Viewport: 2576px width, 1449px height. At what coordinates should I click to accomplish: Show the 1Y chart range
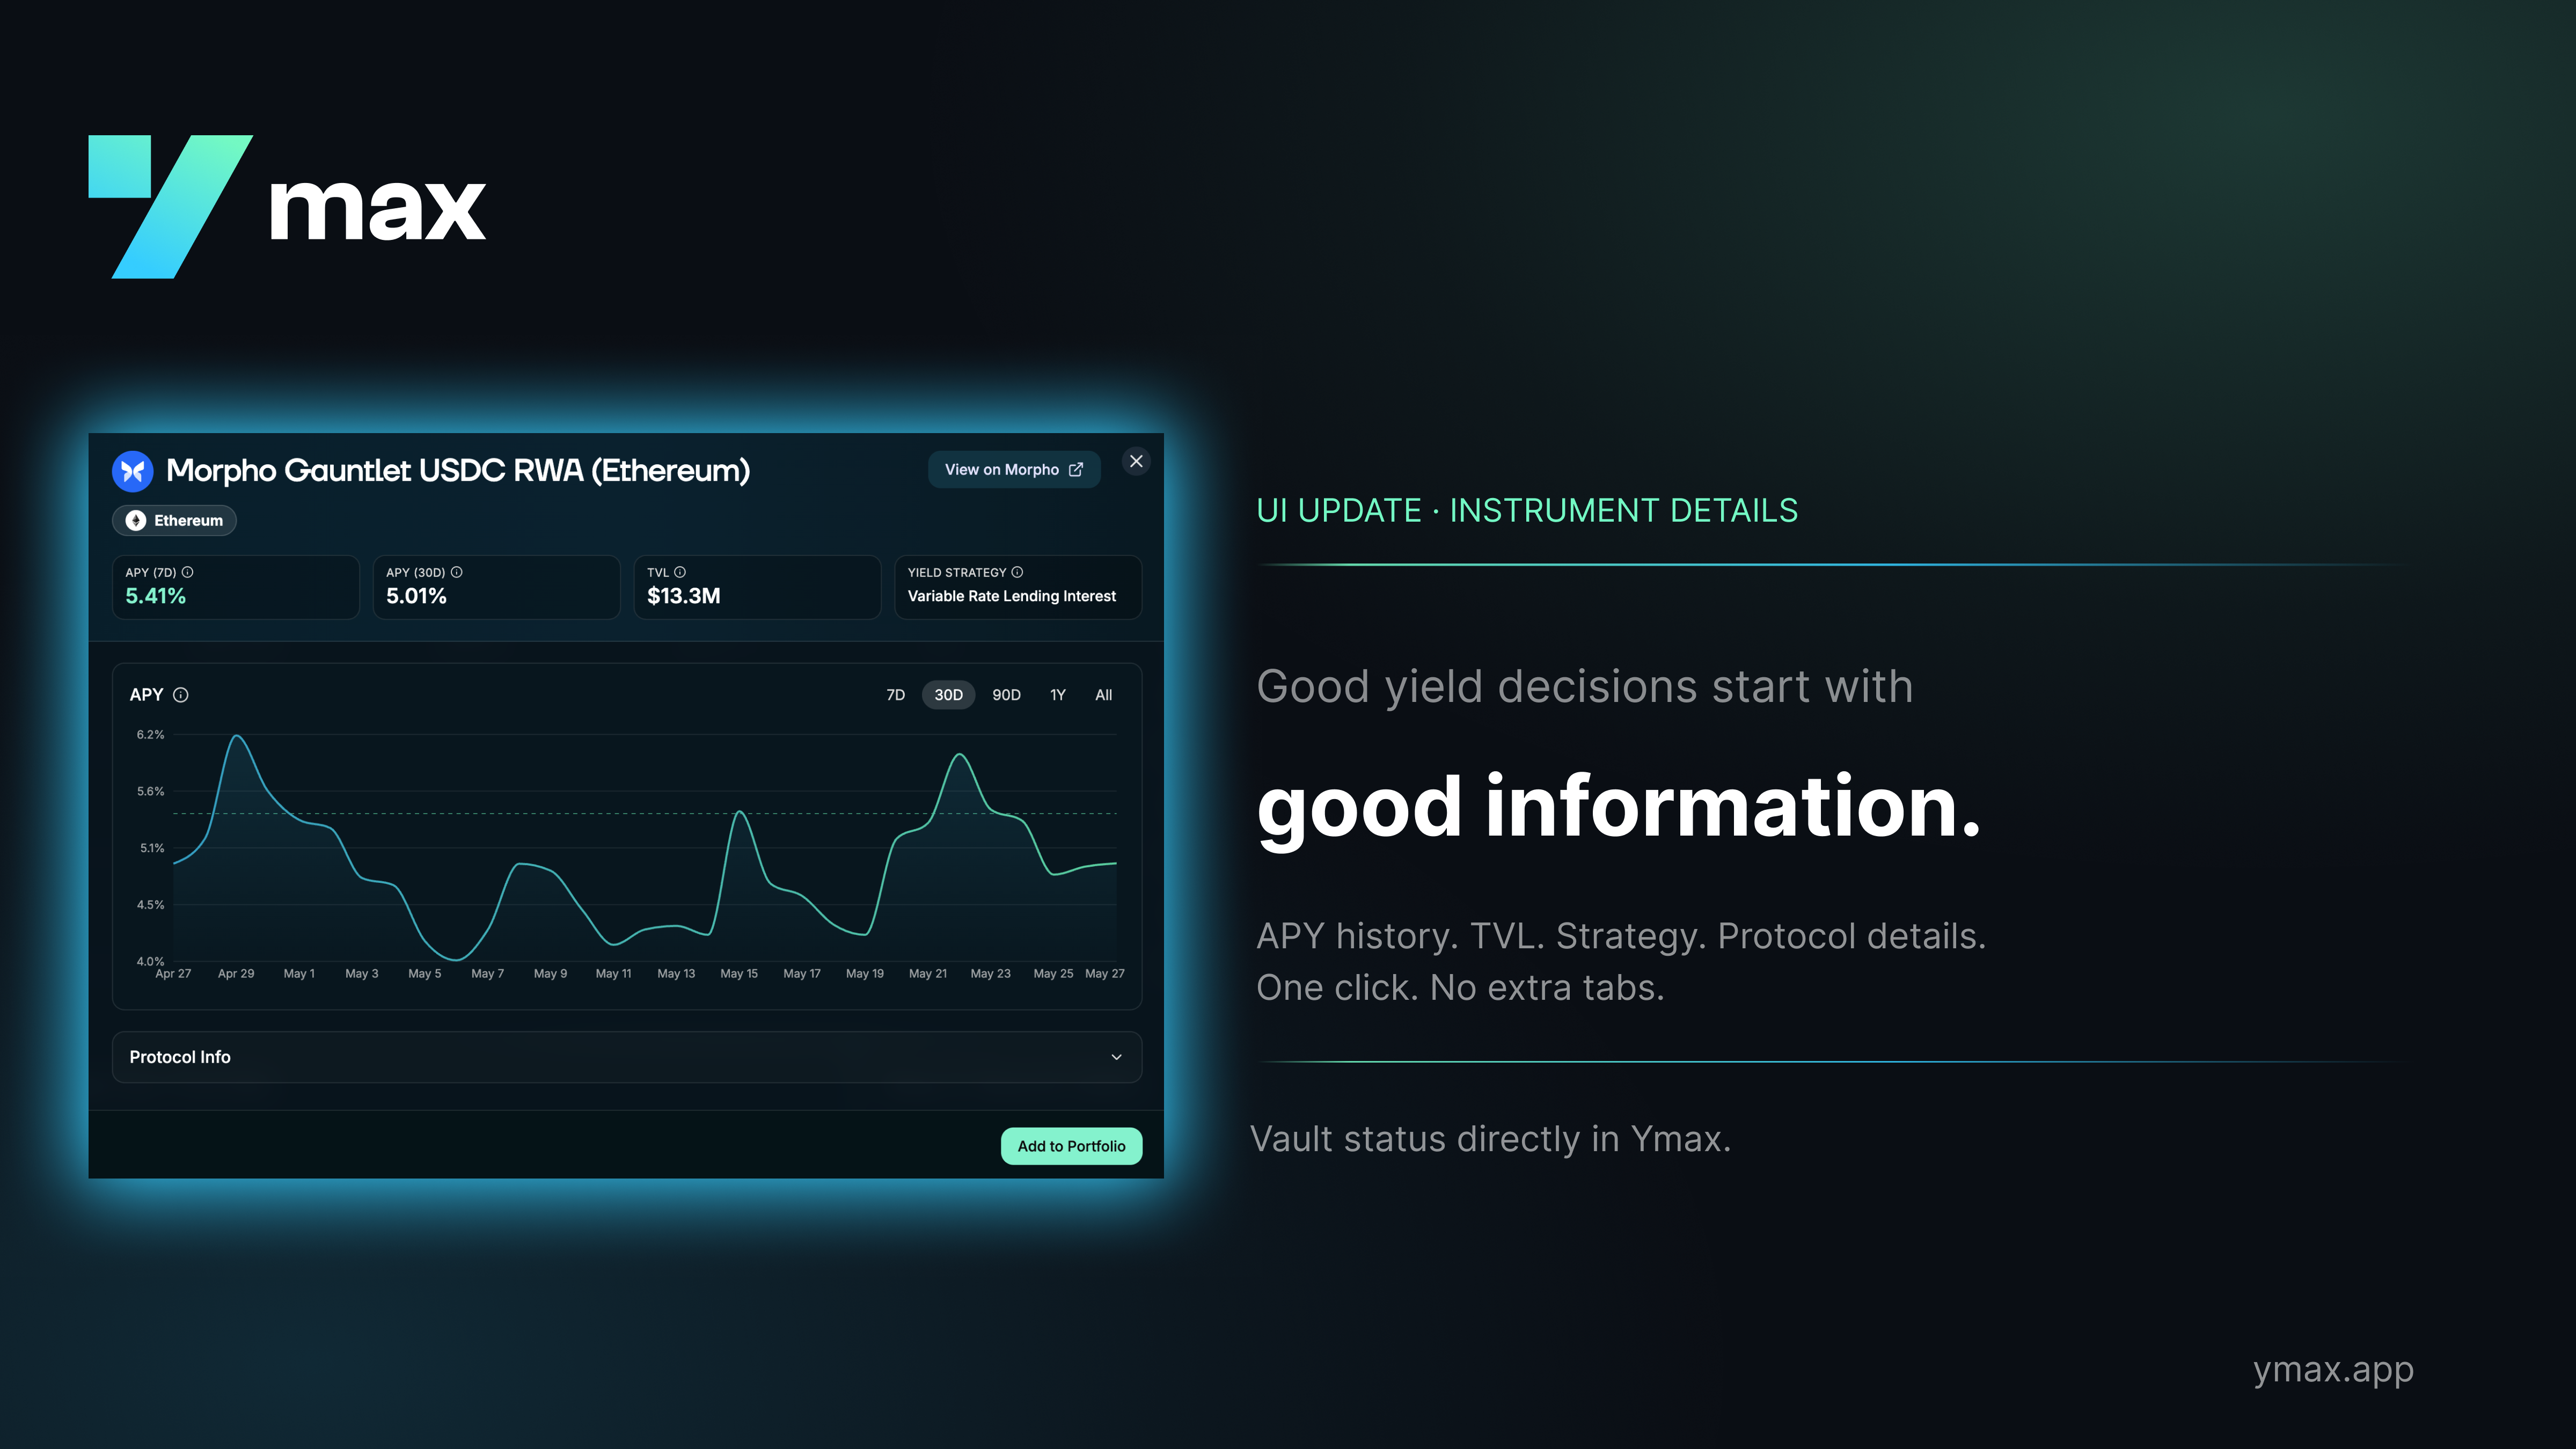click(1058, 695)
